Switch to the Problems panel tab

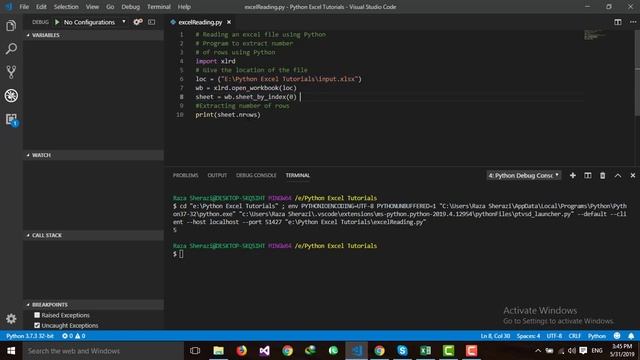(185, 176)
